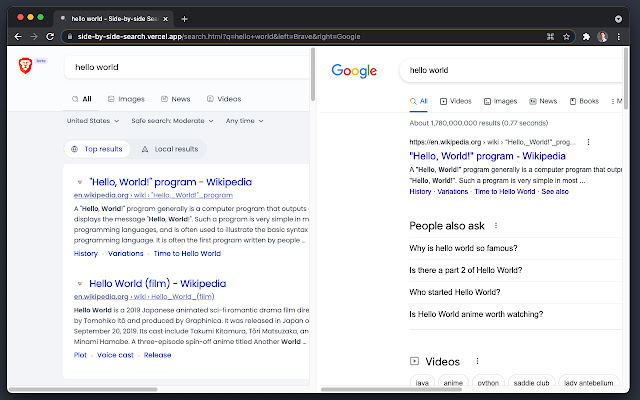Click the Brave lion logo
Viewport: 640px width, 400px height.
click(x=25, y=66)
